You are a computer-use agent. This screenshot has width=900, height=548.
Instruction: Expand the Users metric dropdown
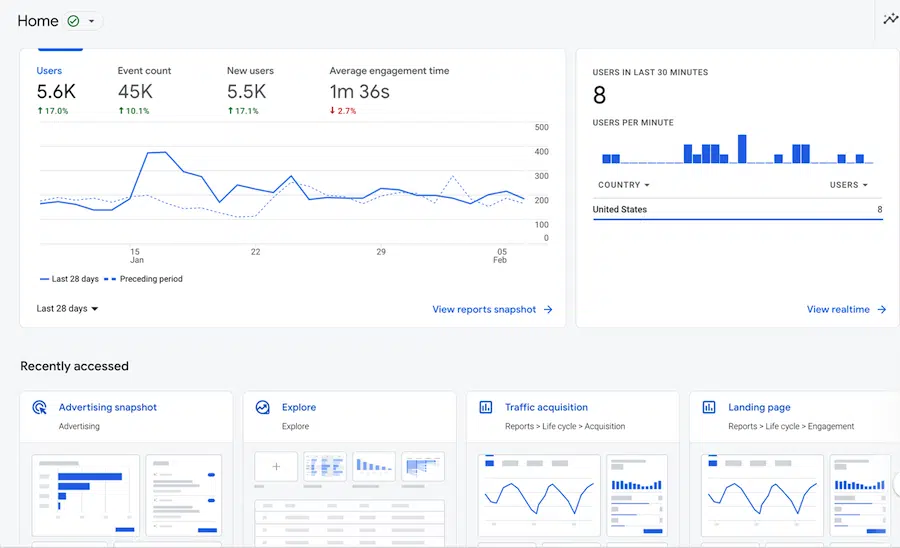[849, 185]
